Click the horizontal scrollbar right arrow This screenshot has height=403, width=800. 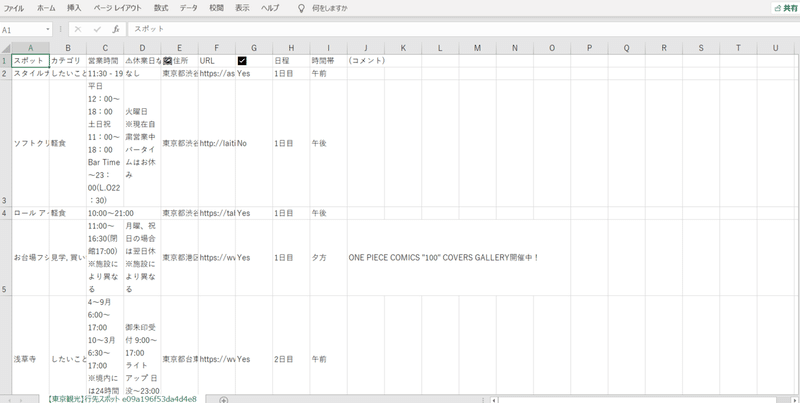tap(793, 399)
